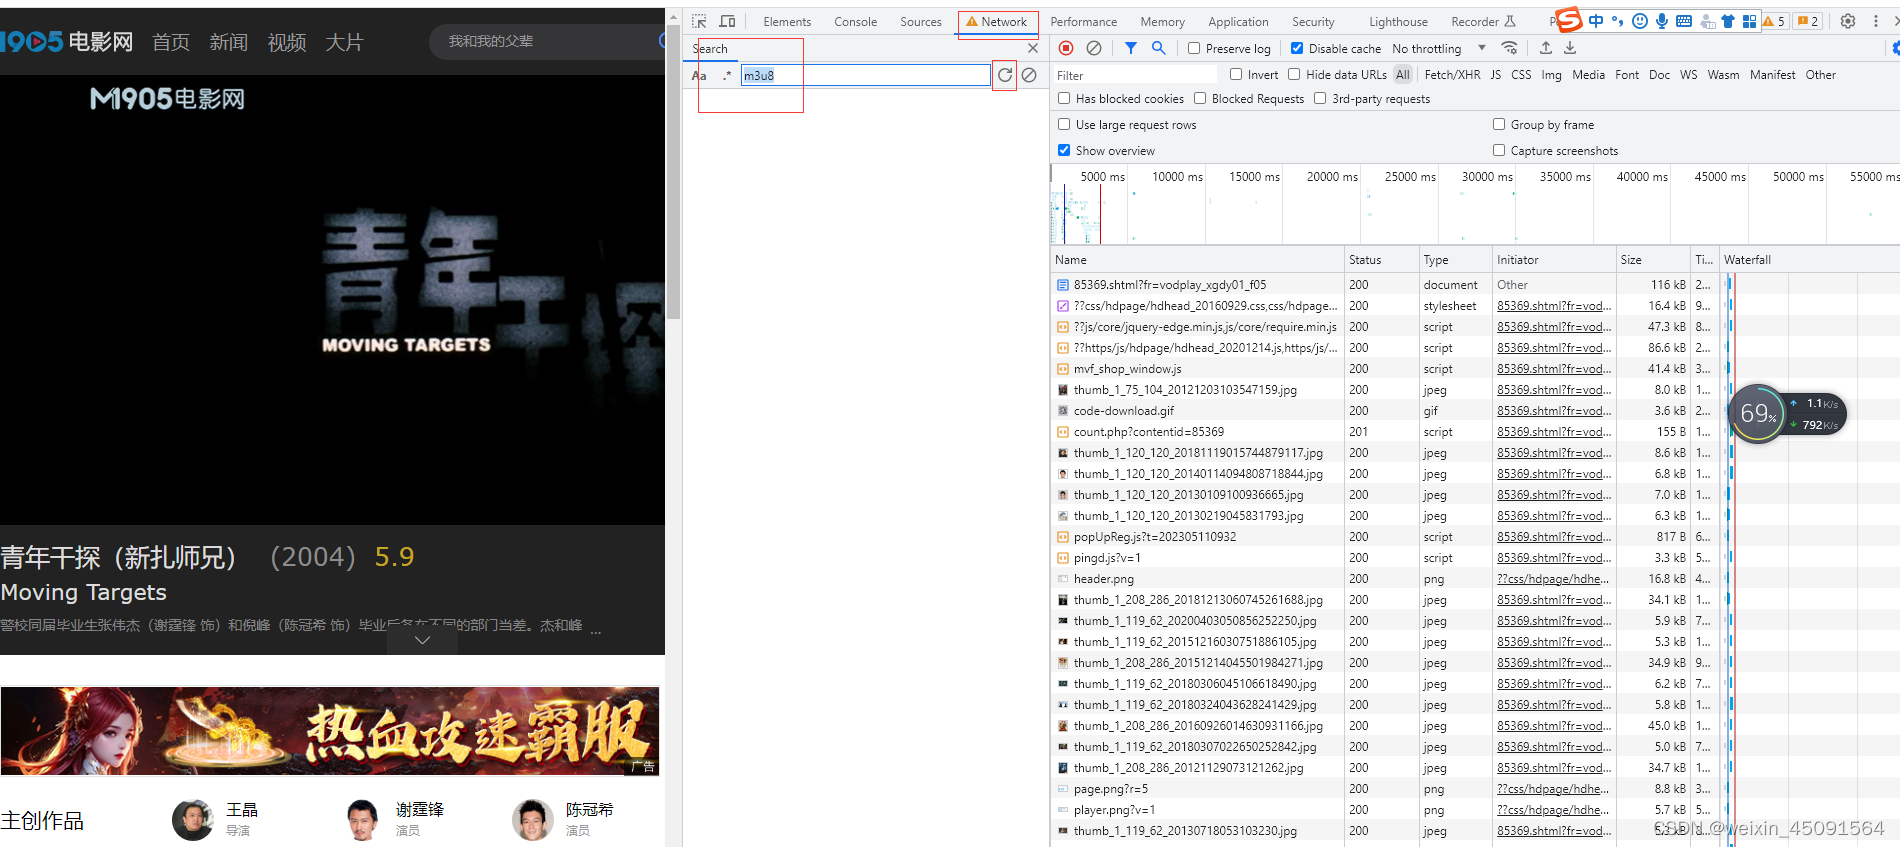Uncheck the Show overview checkbox
This screenshot has width=1900, height=847.
pos(1064,150)
